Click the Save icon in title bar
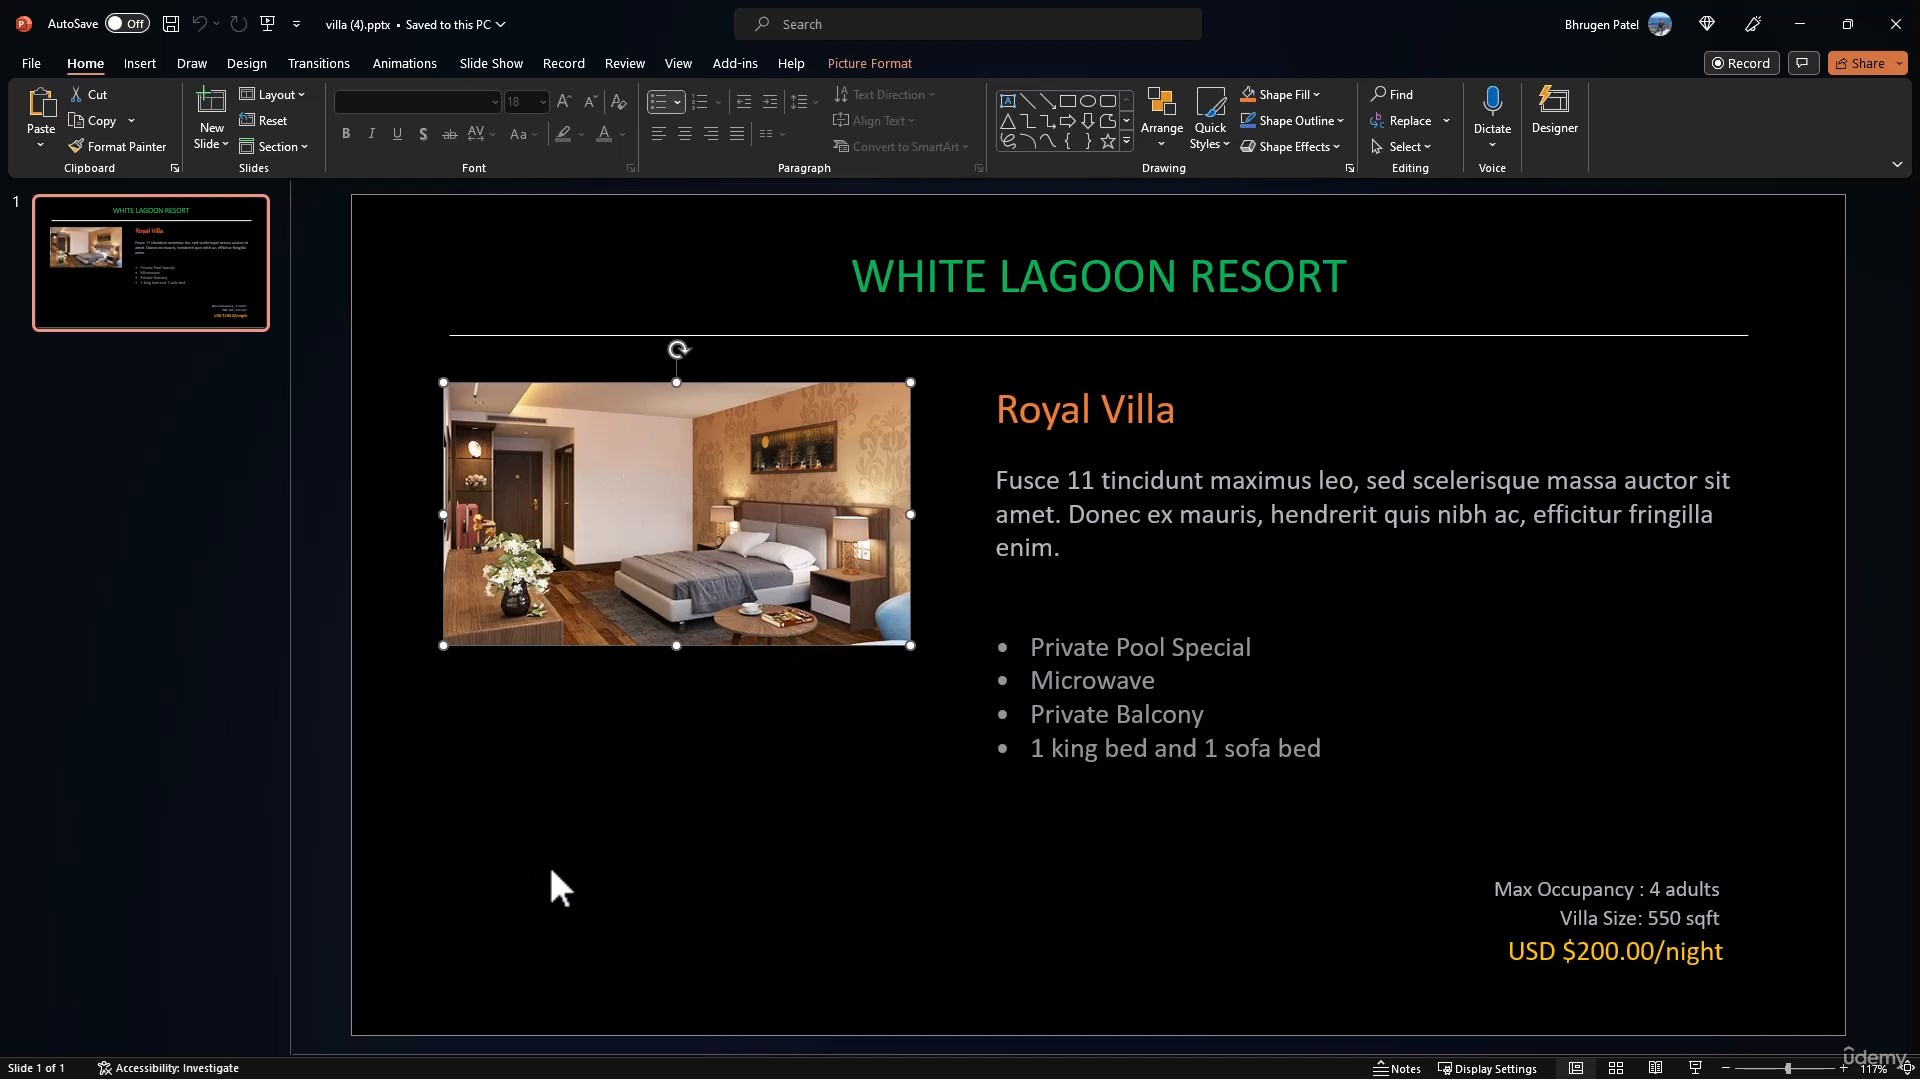This screenshot has width=1920, height=1080. coord(171,24)
